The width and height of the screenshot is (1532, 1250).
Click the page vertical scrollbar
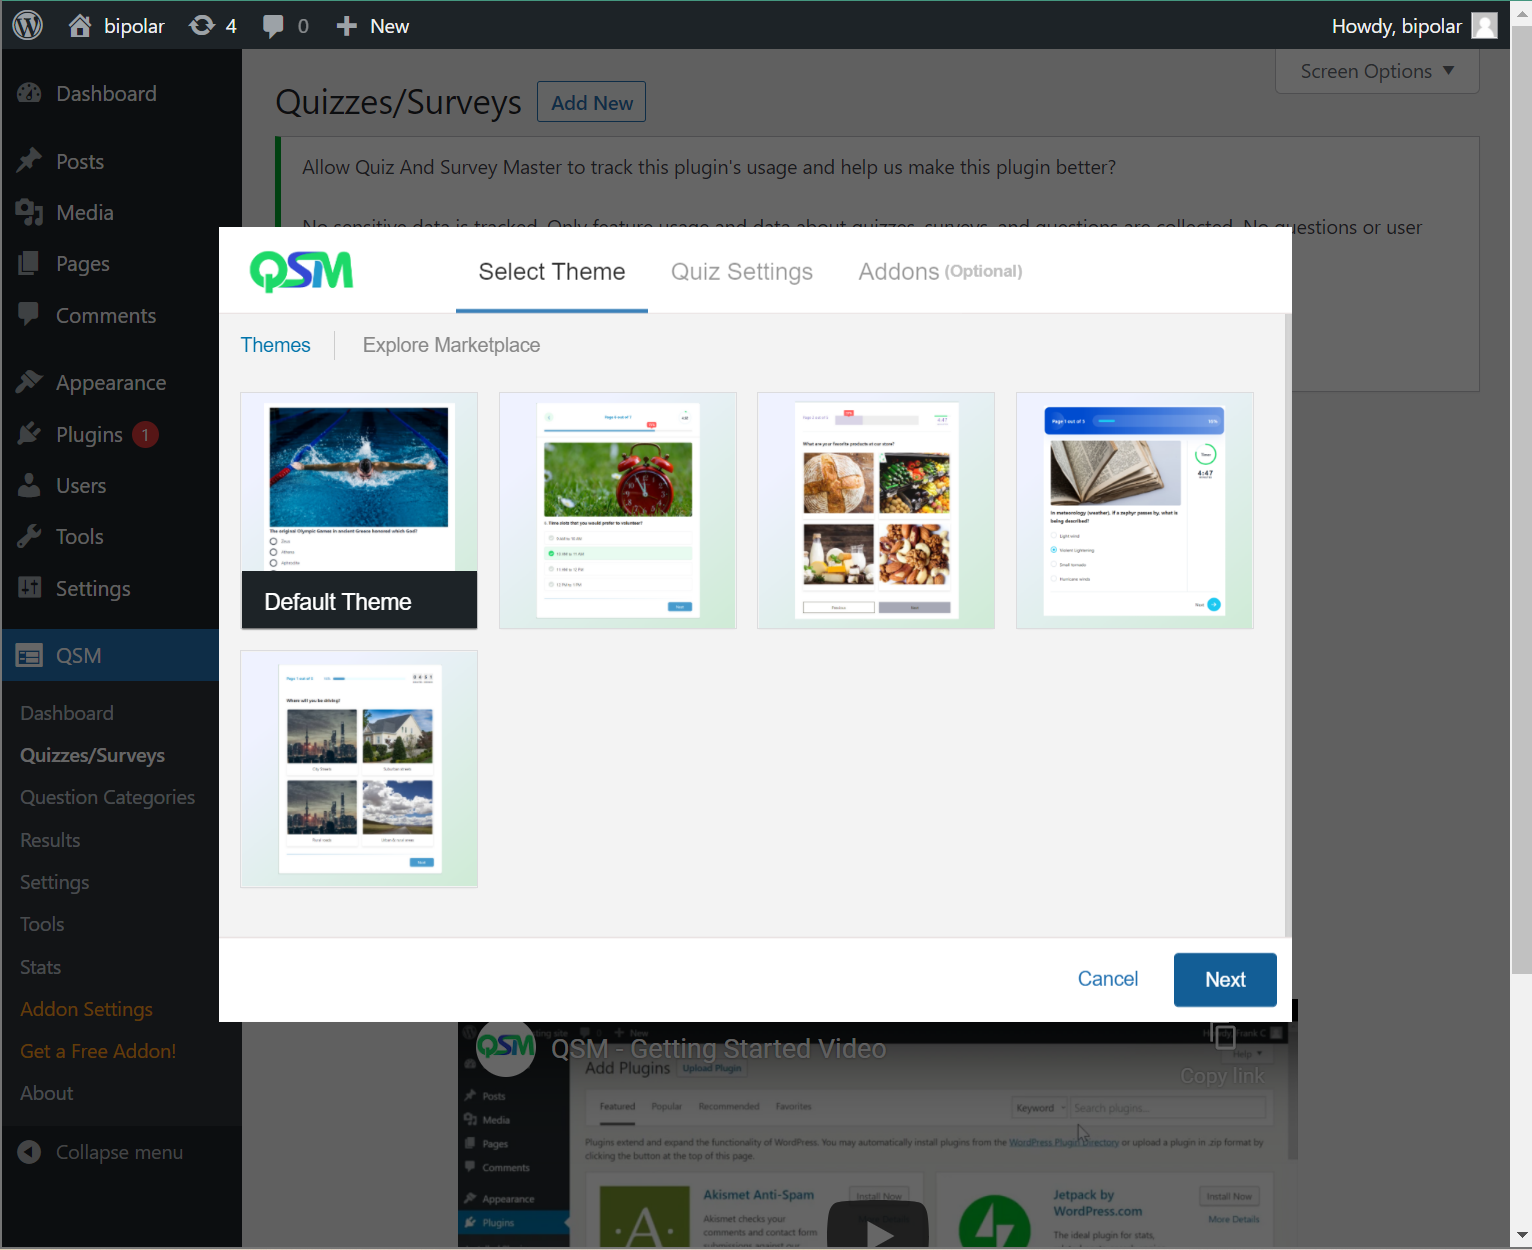coord(1521,500)
